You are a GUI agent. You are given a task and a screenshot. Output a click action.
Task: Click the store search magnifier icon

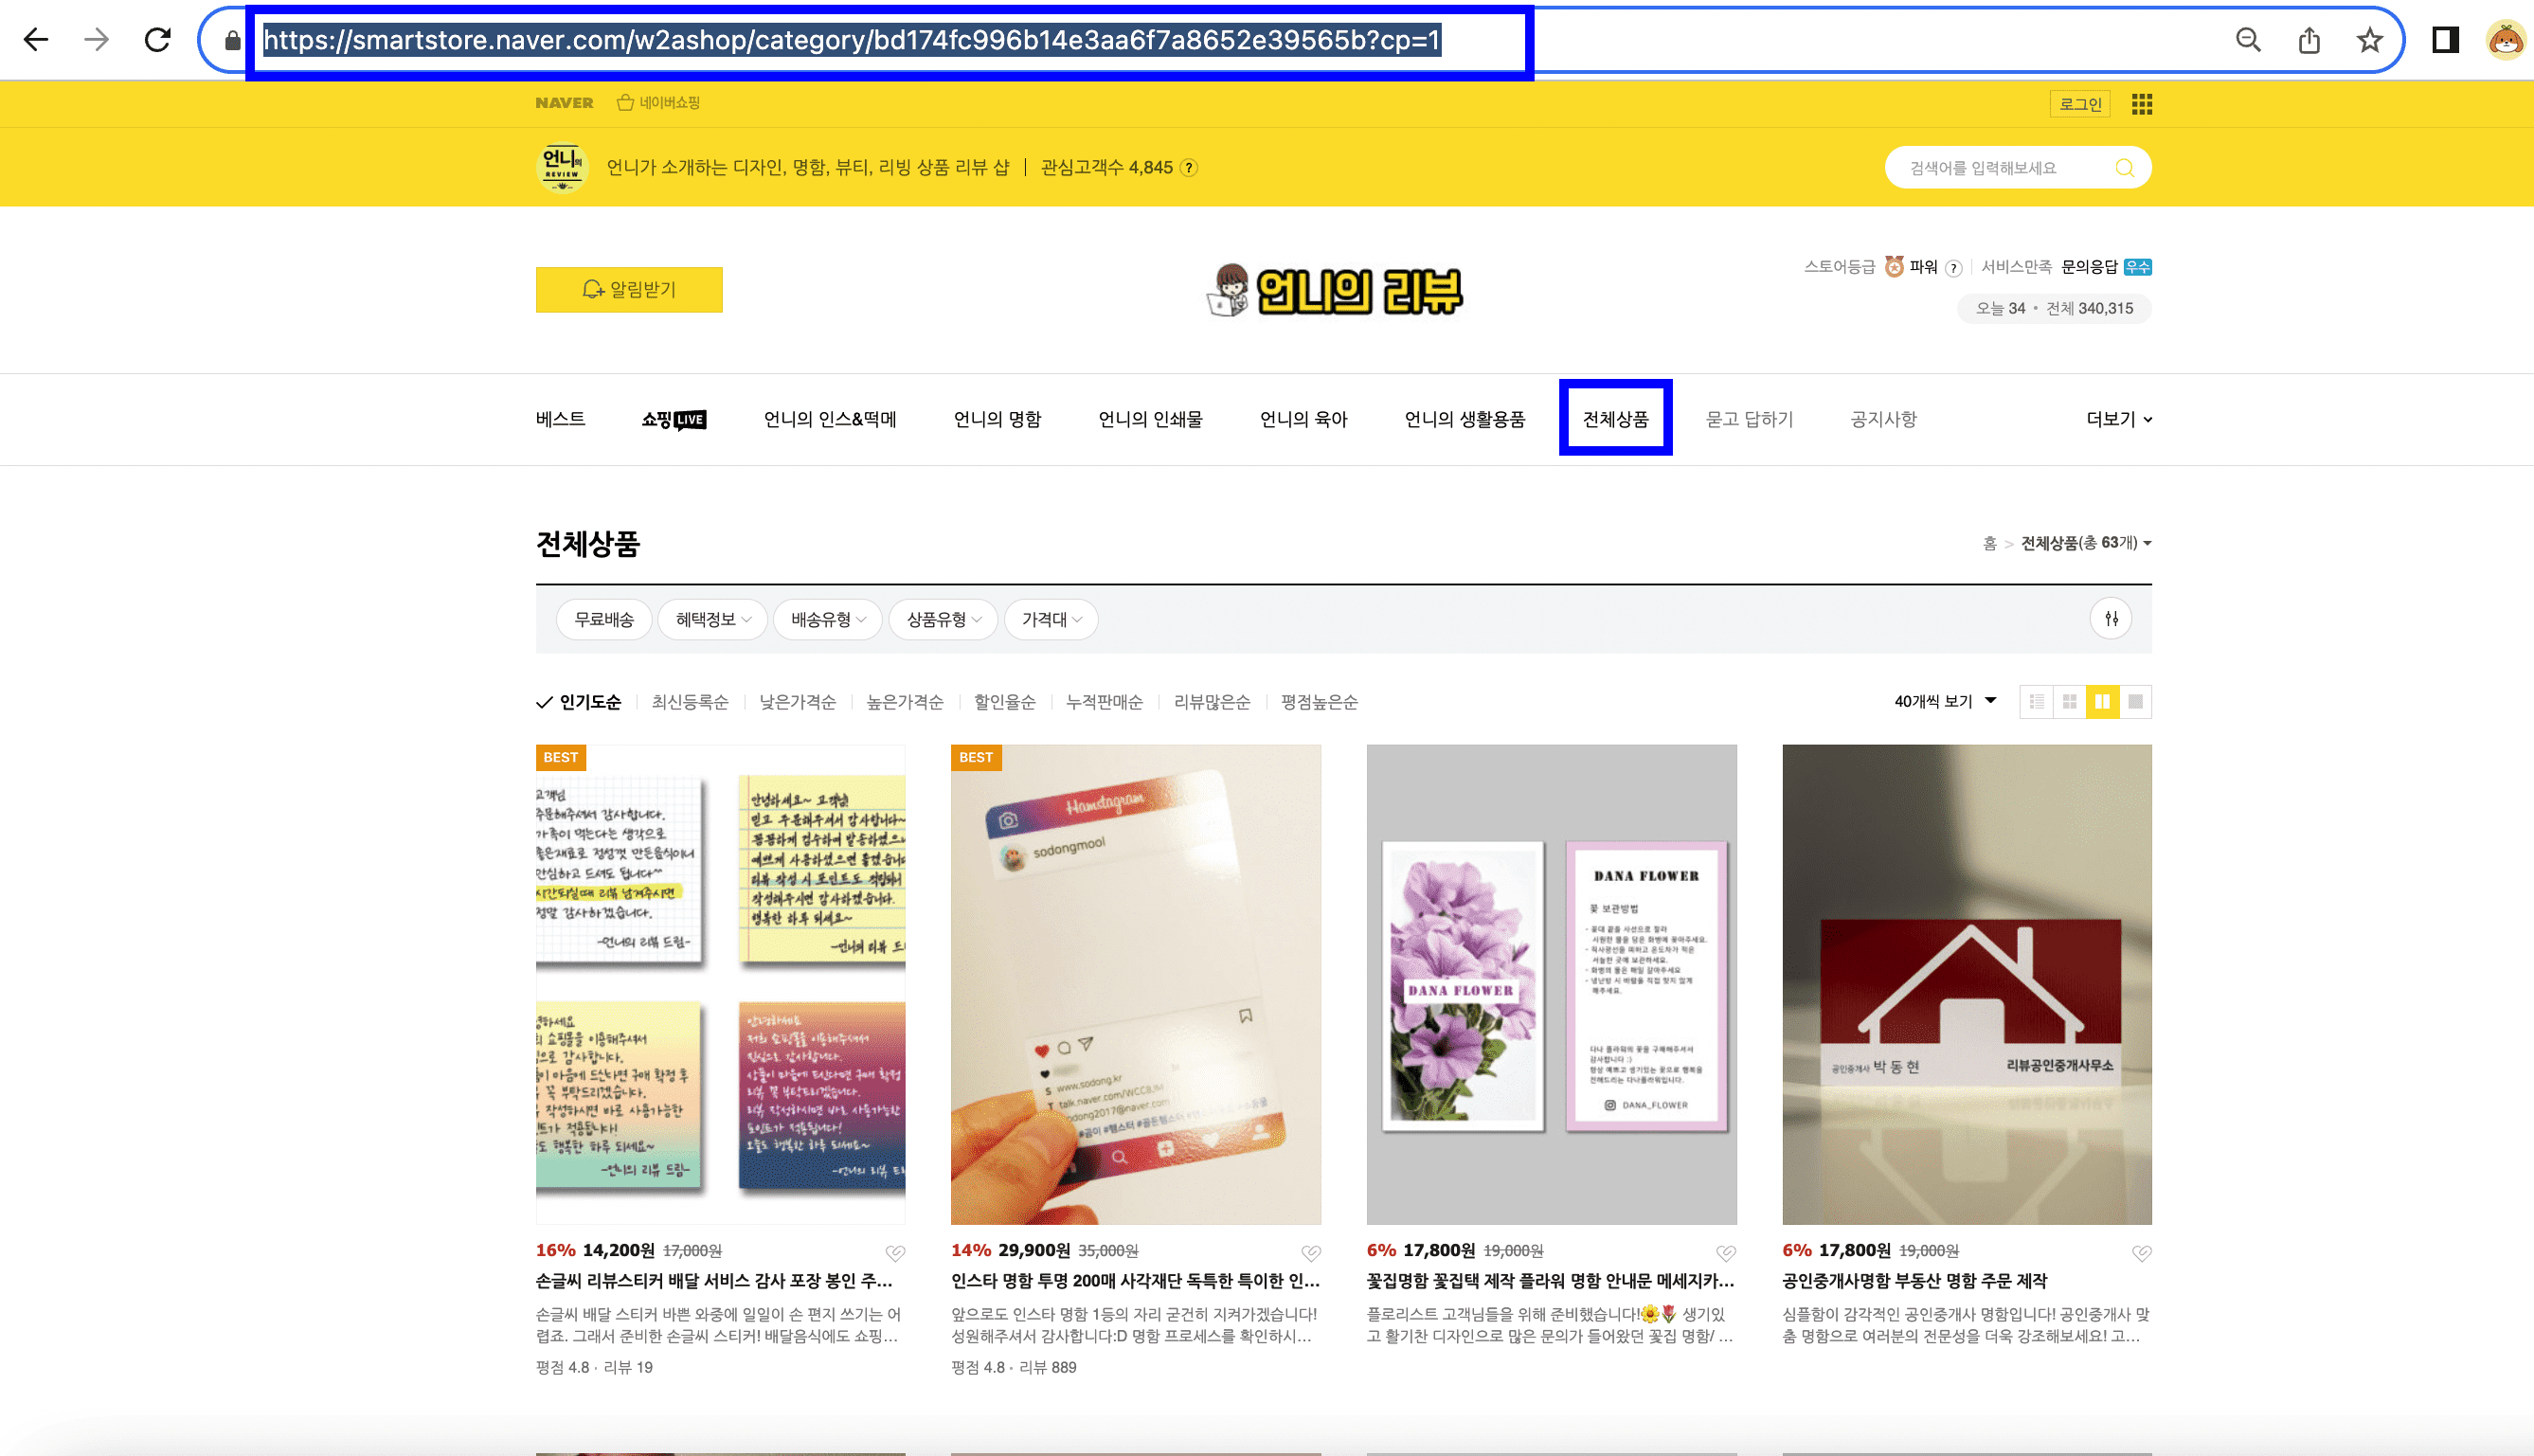[2124, 167]
